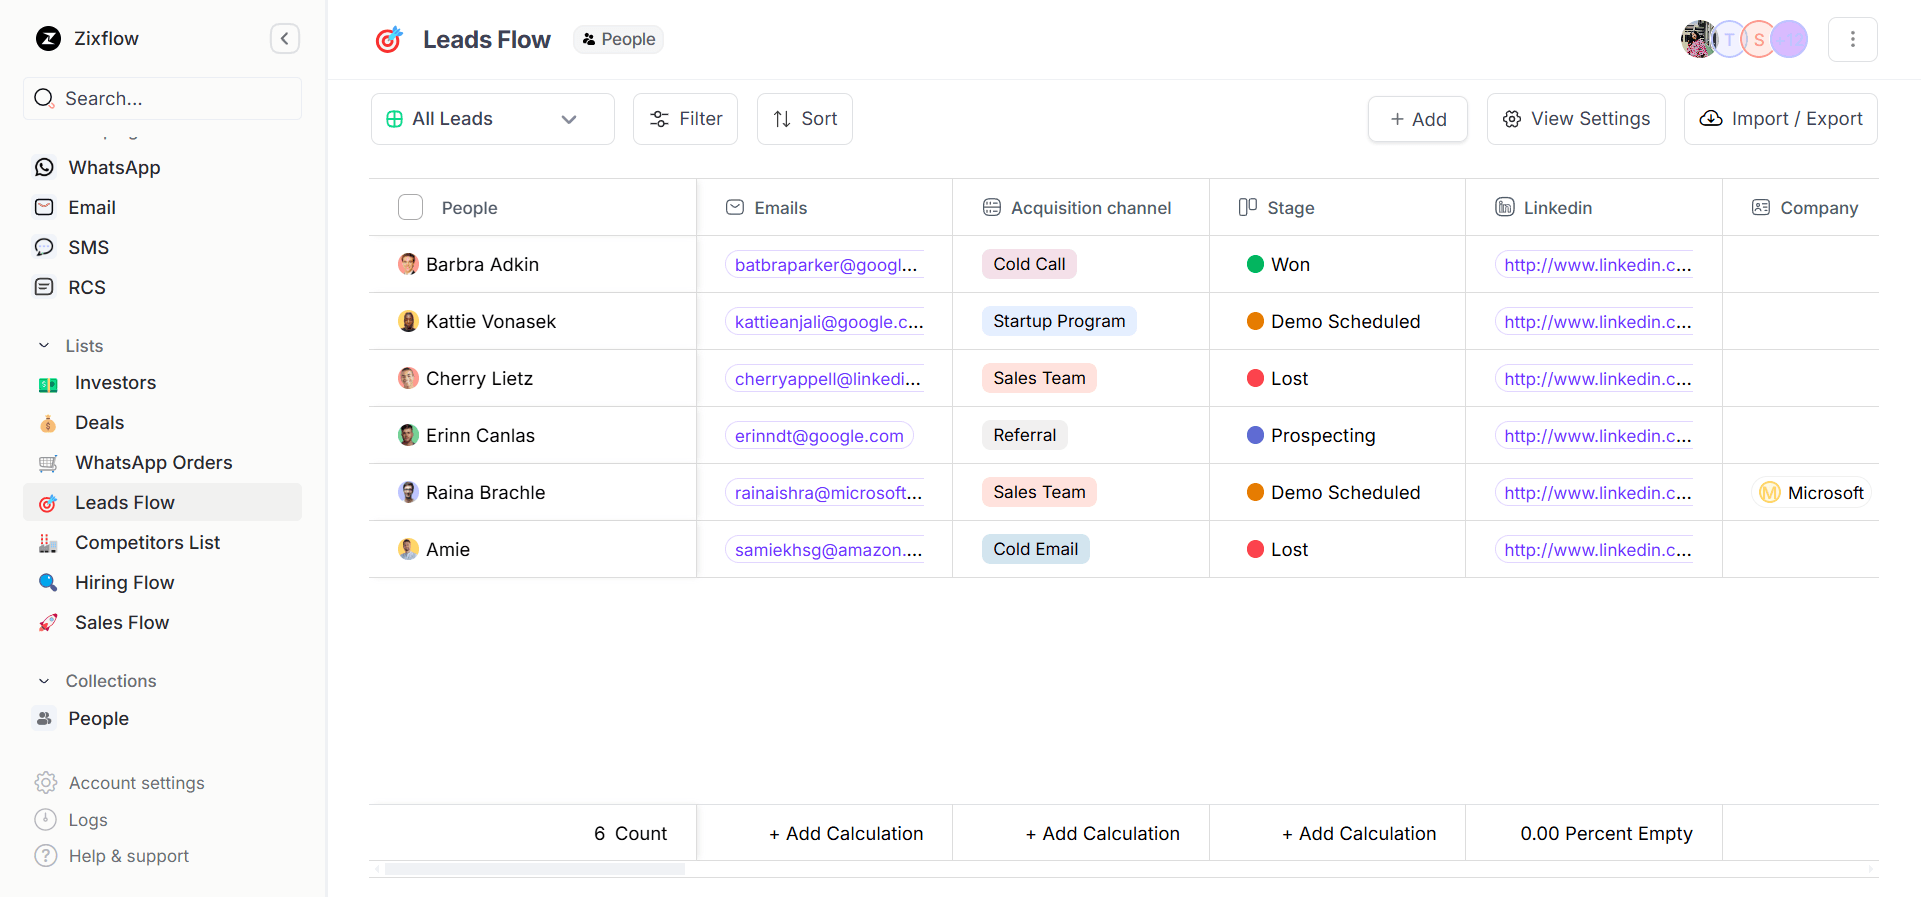Click the WhatsApp Orders cart icon
1921x897 pixels.
point(48,463)
